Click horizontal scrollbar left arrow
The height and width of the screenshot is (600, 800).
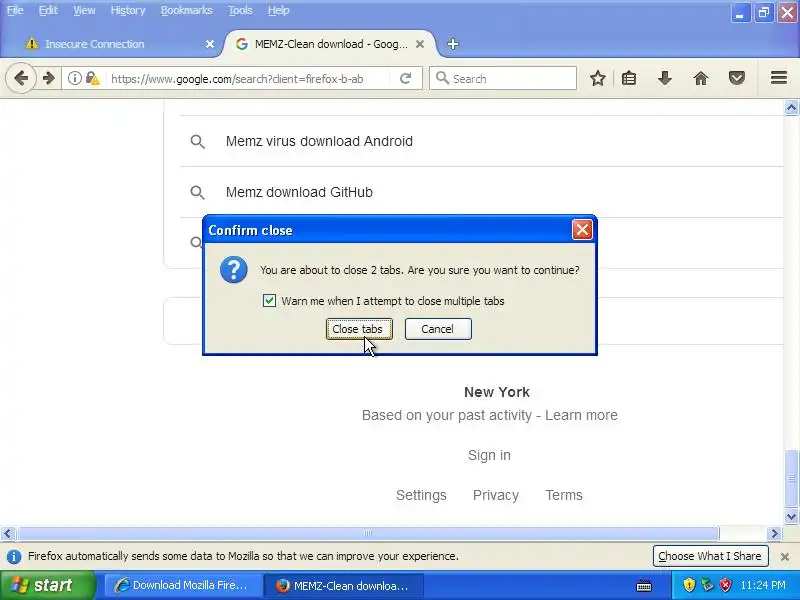coord(7,534)
